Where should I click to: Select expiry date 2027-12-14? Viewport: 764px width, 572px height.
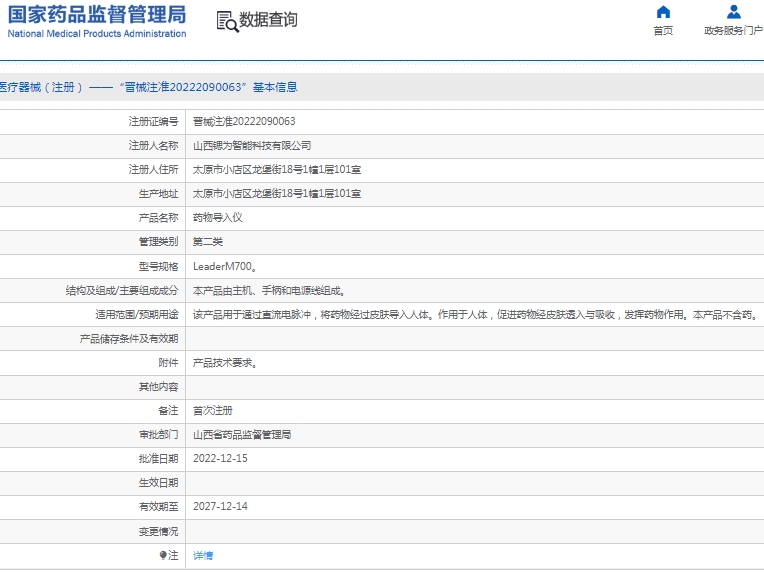[220, 507]
